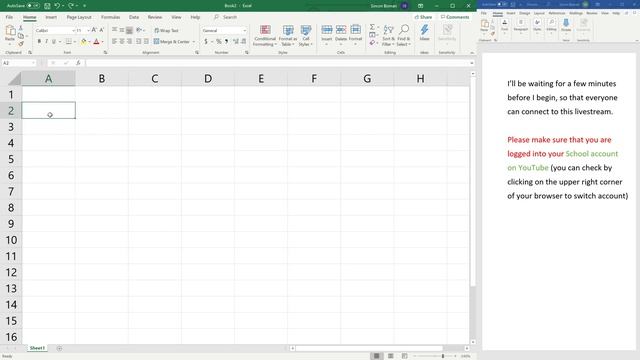Click the Paste icon in Word window
The height and width of the screenshot is (360, 640).
click(484, 24)
